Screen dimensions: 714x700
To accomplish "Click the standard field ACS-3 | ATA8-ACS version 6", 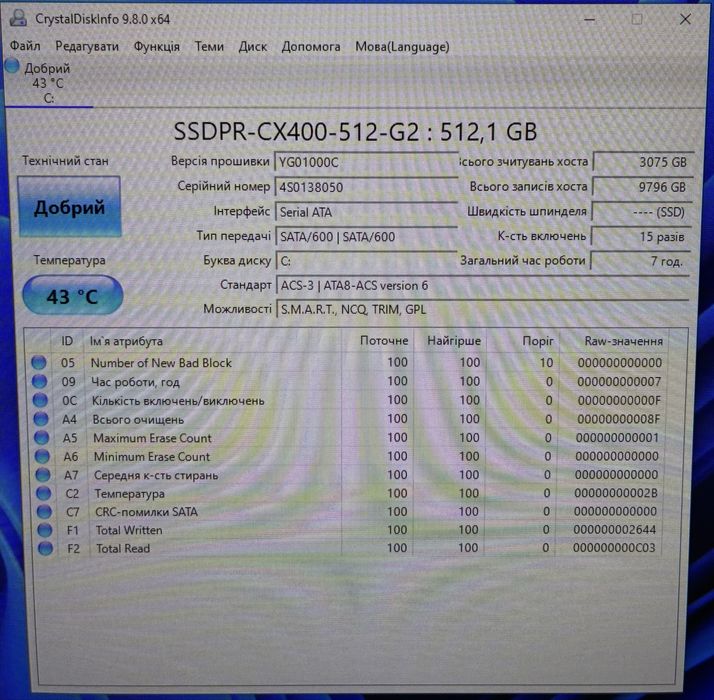I will tap(482, 286).
